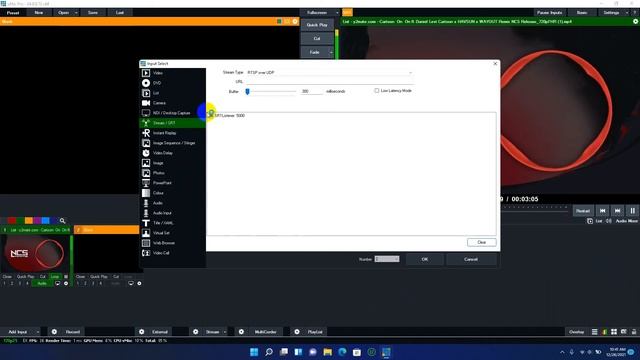Image resolution: width=640 pixels, height=360 pixels.
Task: Select Title / XAML input type
Action: tap(172, 223)
